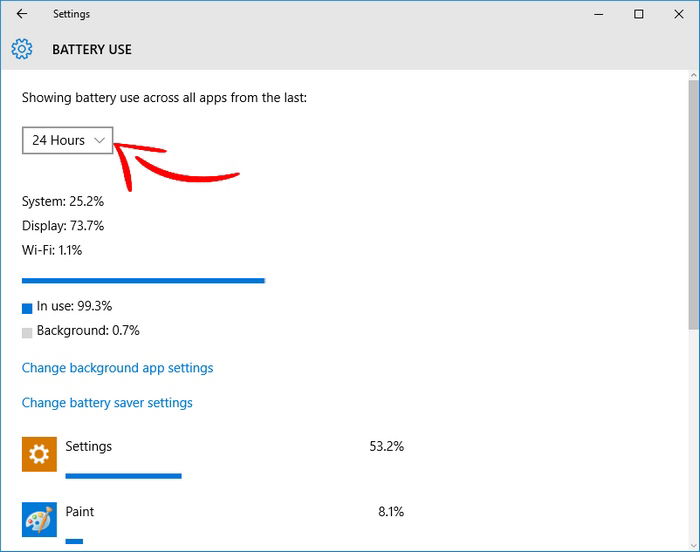The image size is (700, 552).
Task: Maximize the Settings window
Action: 639,14
